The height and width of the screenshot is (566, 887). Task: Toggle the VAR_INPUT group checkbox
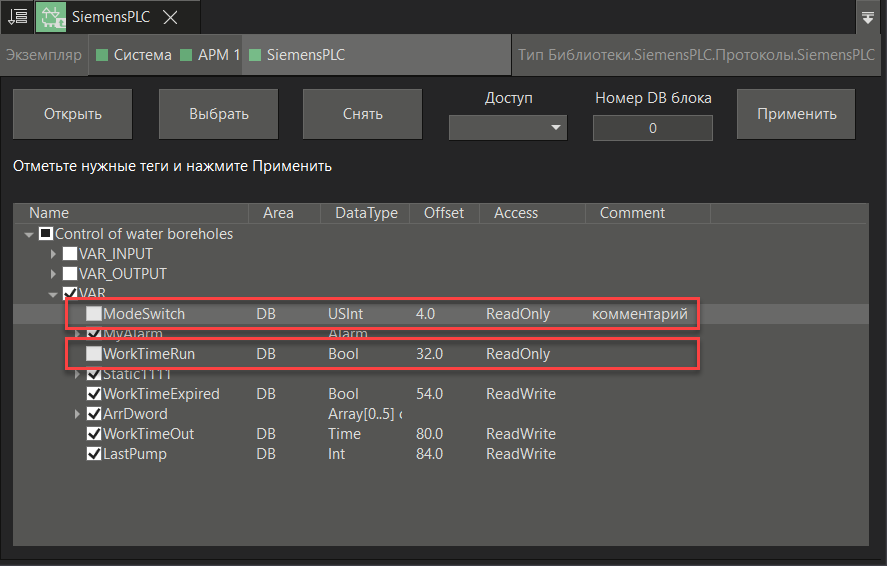(x=70, y=254)
